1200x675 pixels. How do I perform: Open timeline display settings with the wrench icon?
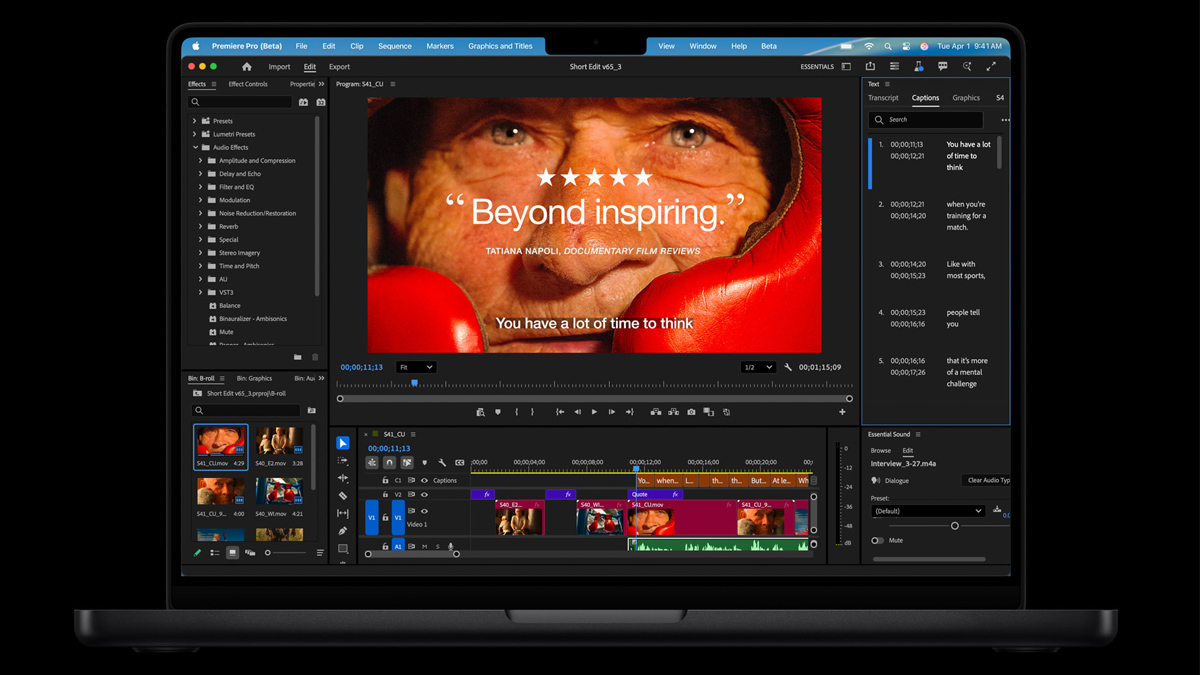coord(442,464)
